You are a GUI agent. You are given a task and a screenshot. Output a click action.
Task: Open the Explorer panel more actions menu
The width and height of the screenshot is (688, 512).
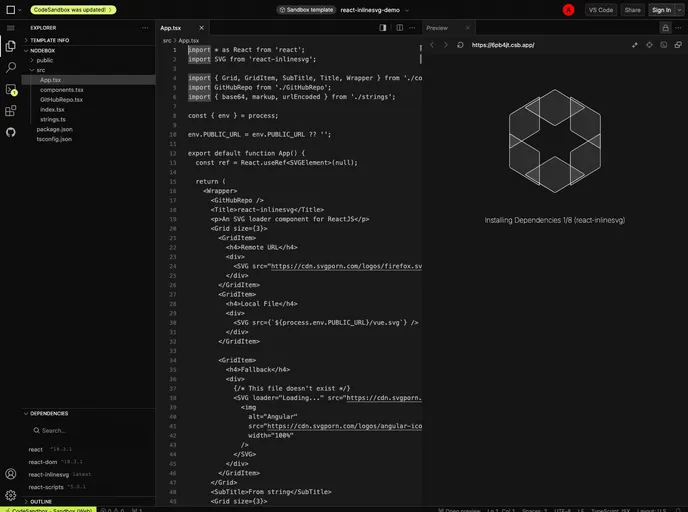[x=145, y=28]
